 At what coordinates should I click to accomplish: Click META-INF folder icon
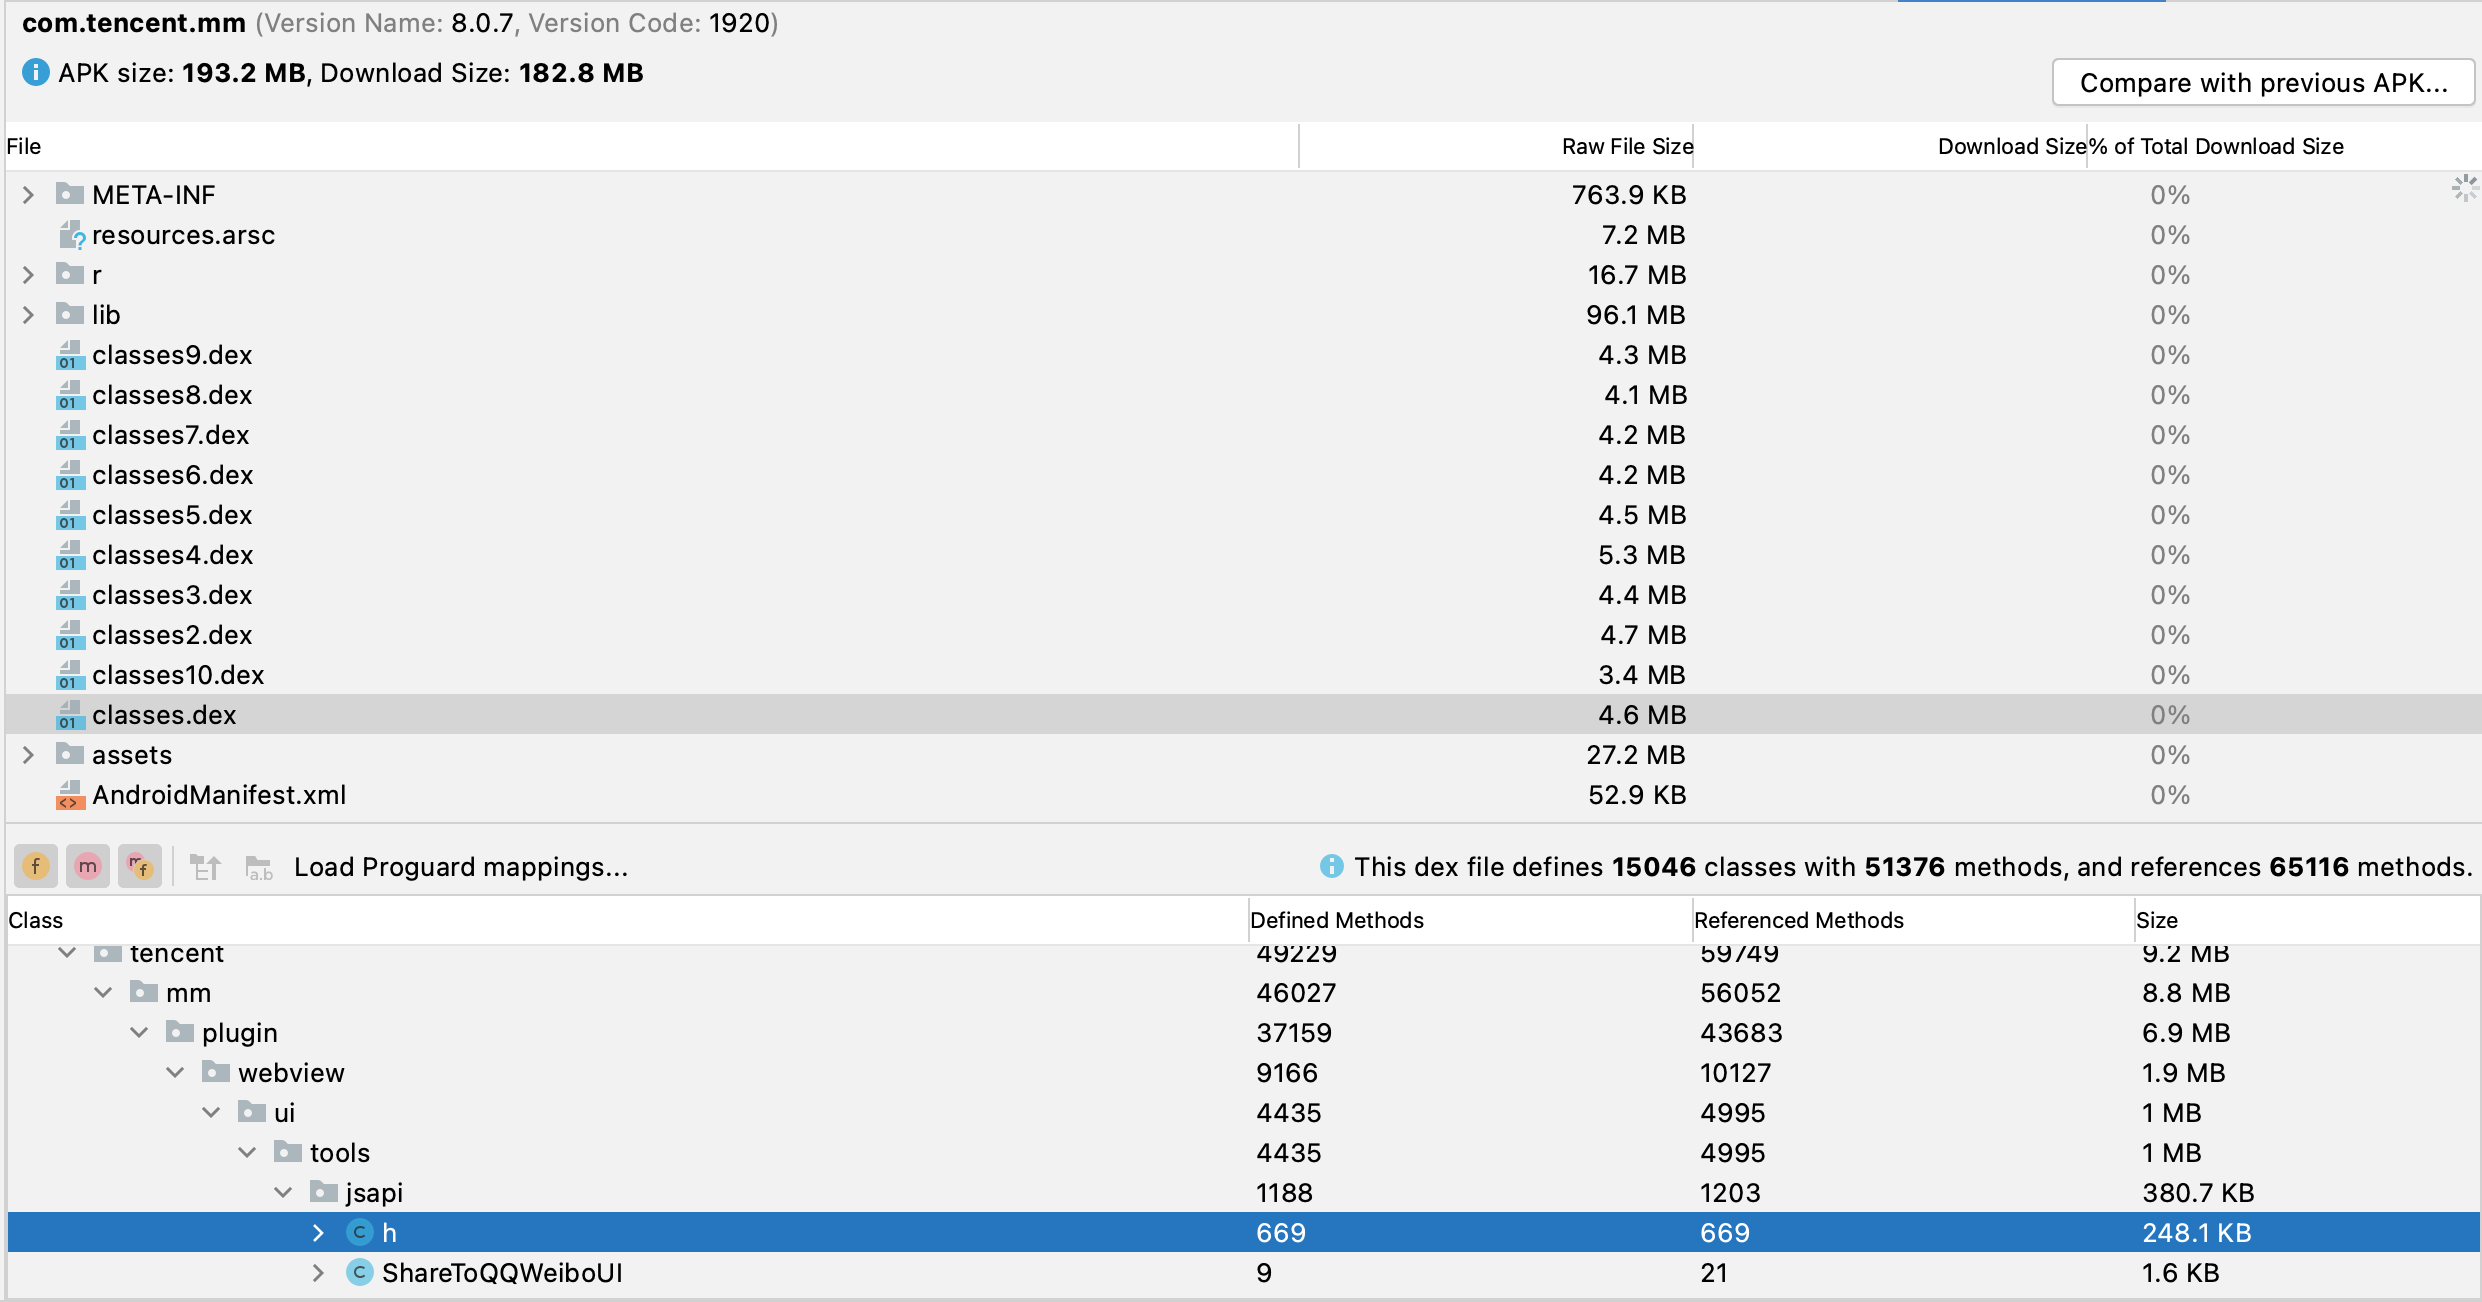point(70,193)
